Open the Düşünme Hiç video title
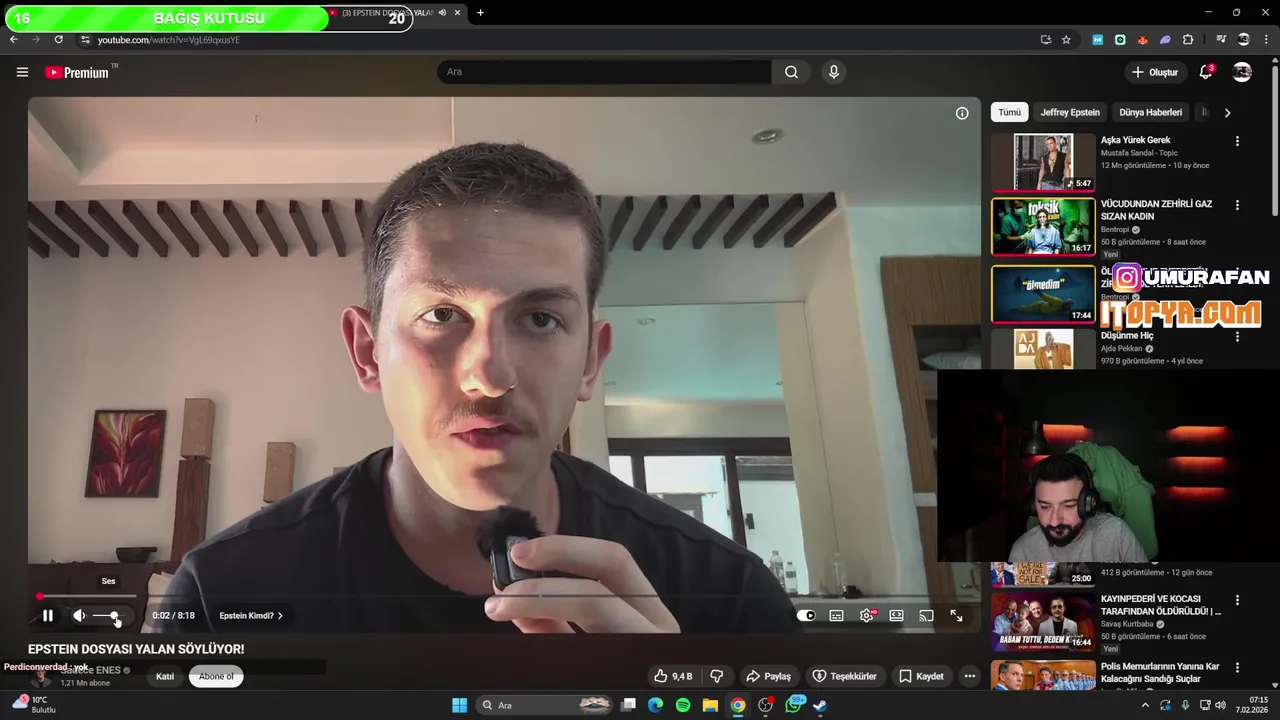Screen dimensions: 1280x720 (x=1127, y=336)
